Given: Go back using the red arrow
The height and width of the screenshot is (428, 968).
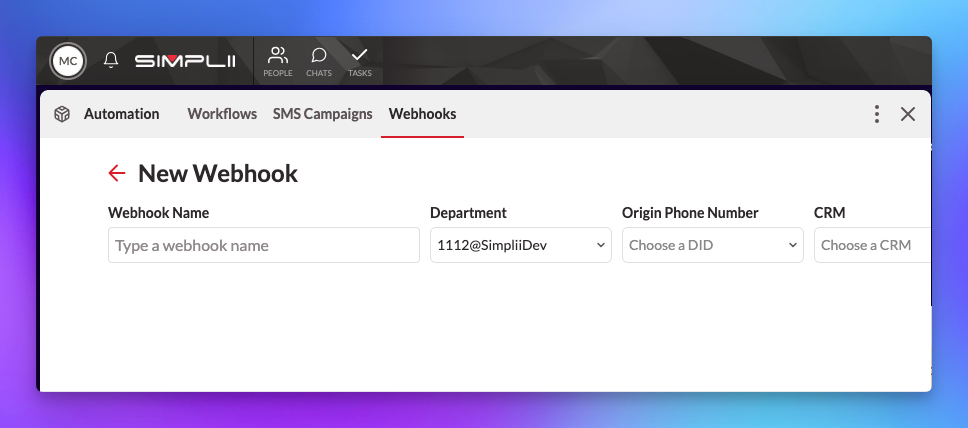Looking at the screenshot, I should (117, 174).
